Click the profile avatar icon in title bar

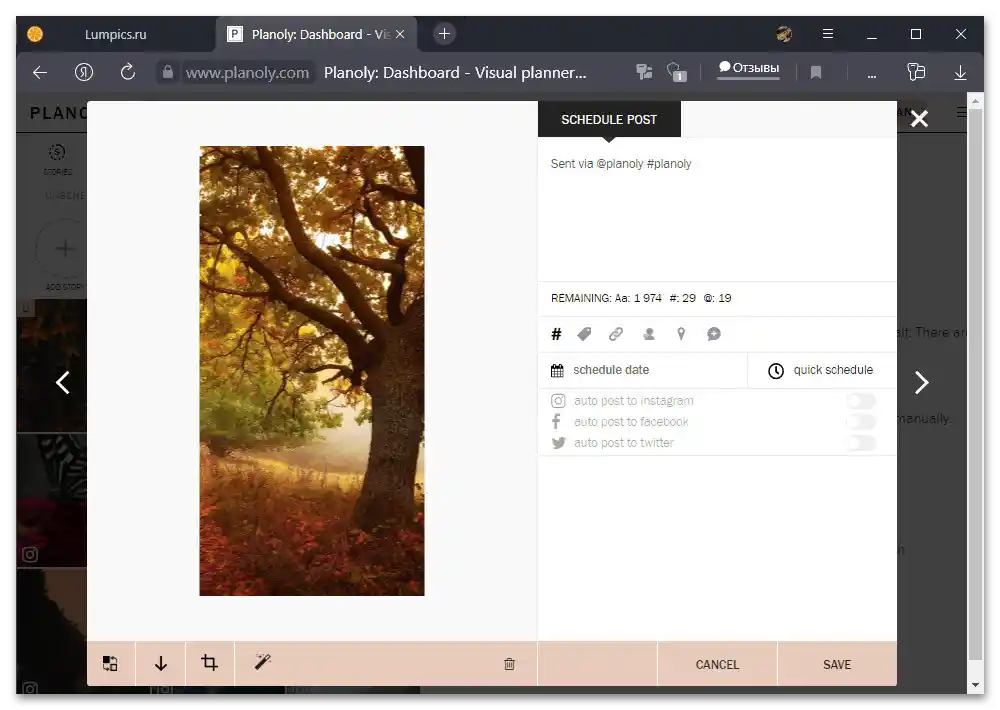tap(784, 34)
